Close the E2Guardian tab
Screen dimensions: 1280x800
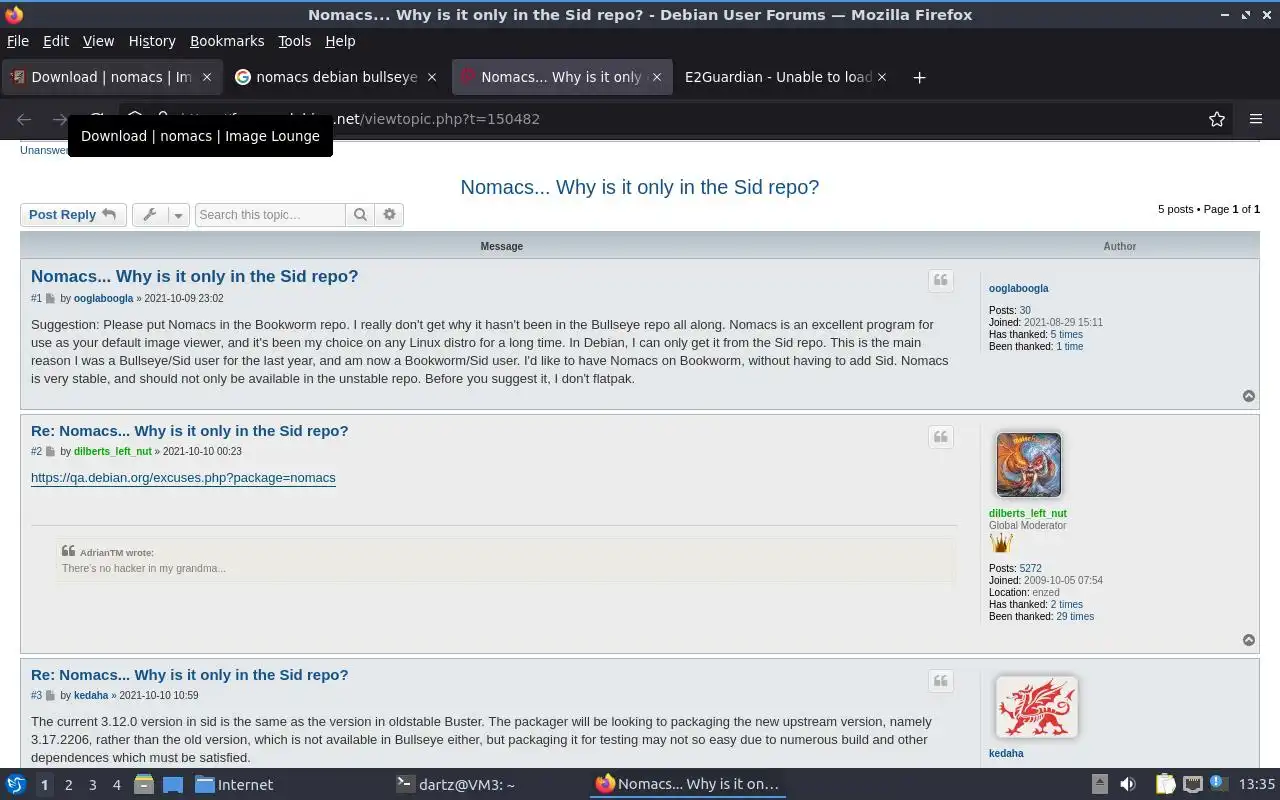point(882,77)
